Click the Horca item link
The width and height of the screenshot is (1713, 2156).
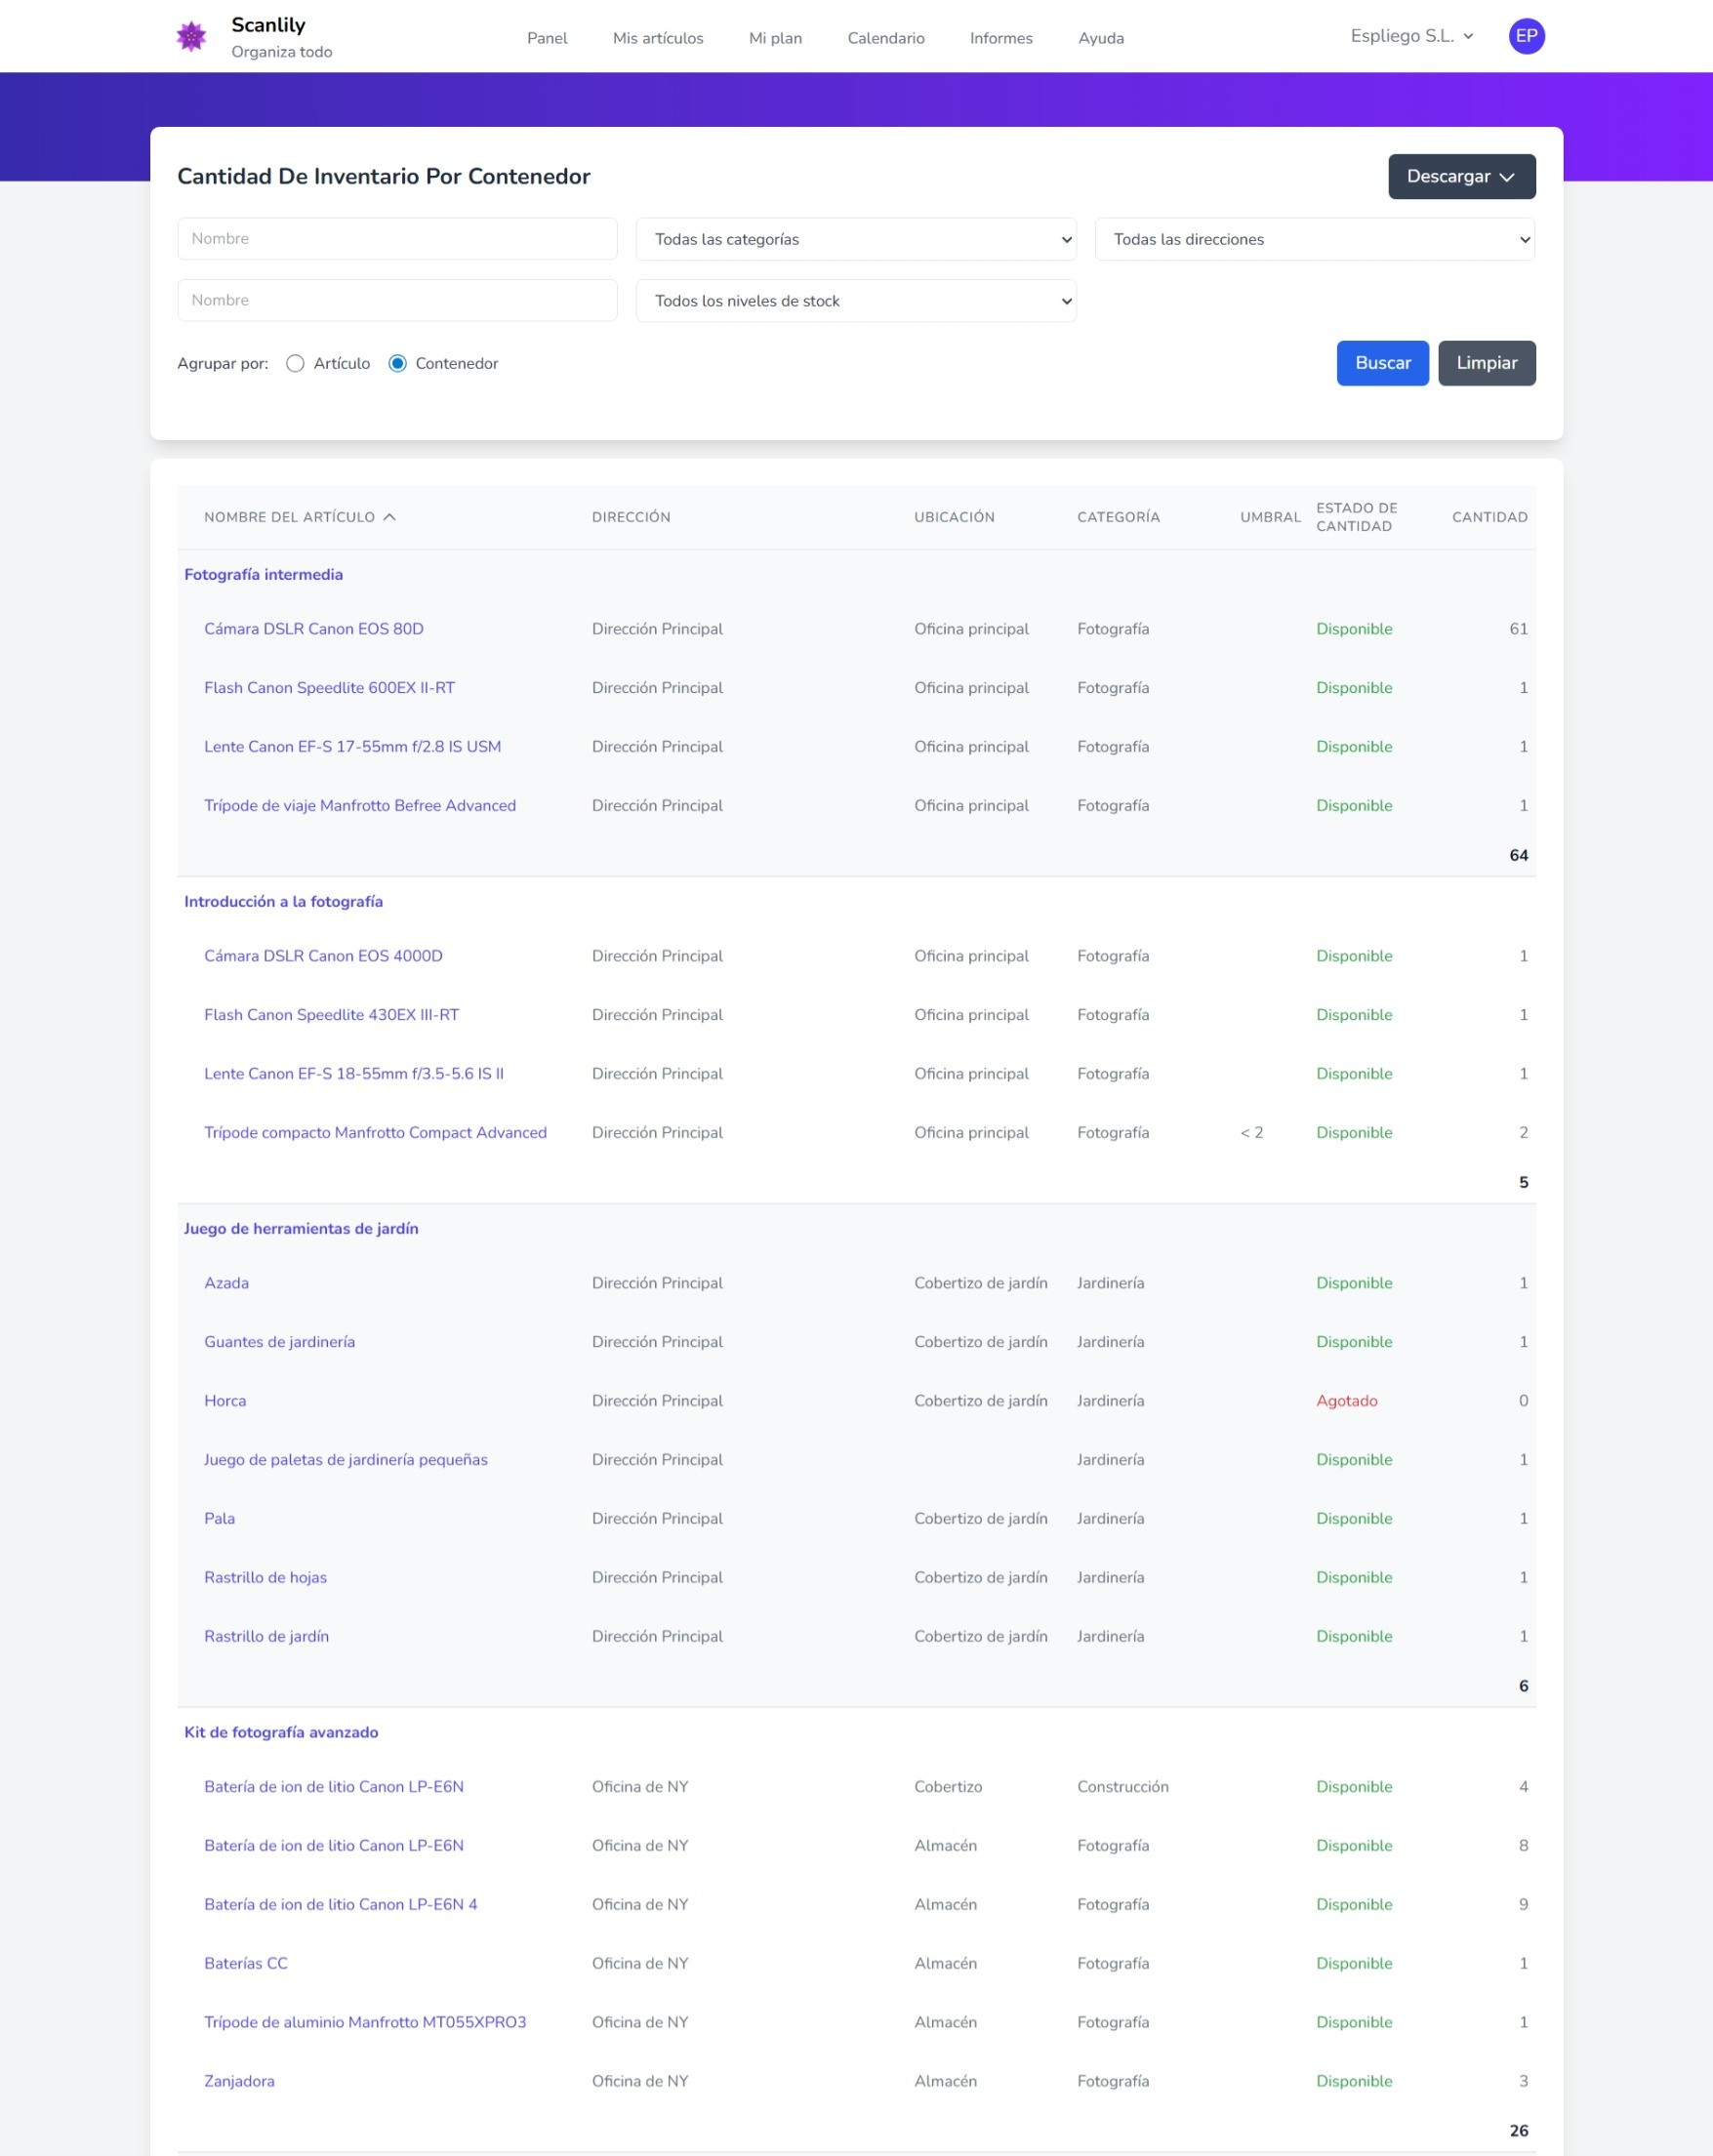[x=225, y=1401]
